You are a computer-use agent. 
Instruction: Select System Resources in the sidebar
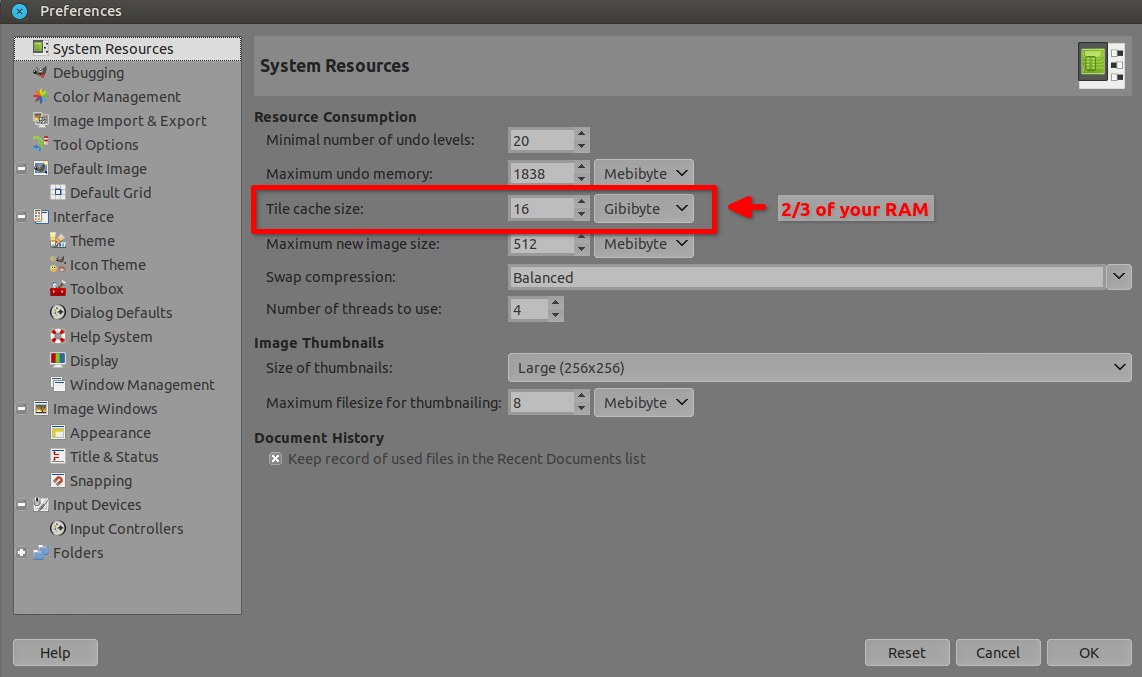pos(127,49)
